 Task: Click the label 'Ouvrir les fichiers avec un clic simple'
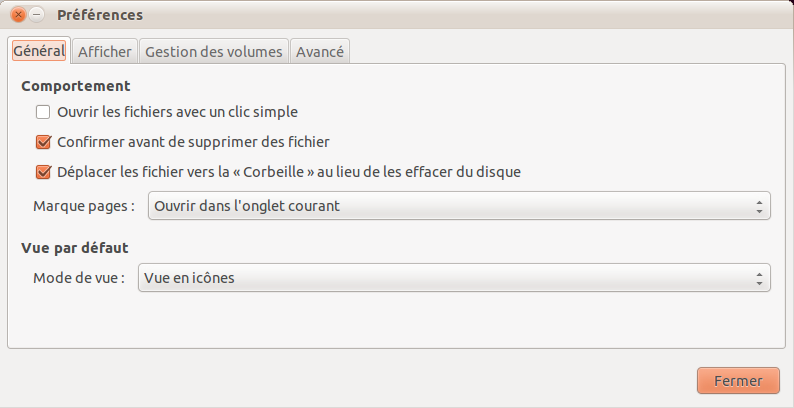coord(177,112)
